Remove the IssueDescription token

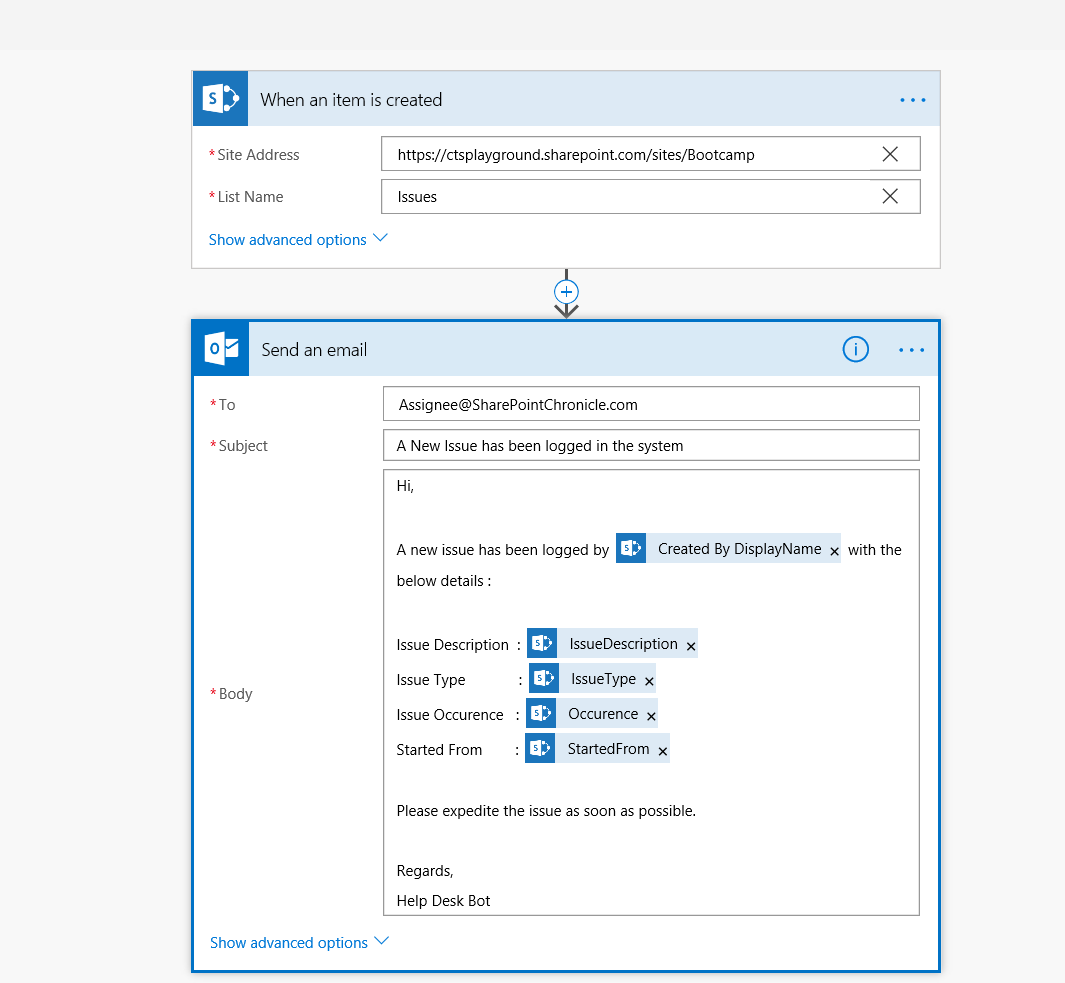[x=691, y=647]
